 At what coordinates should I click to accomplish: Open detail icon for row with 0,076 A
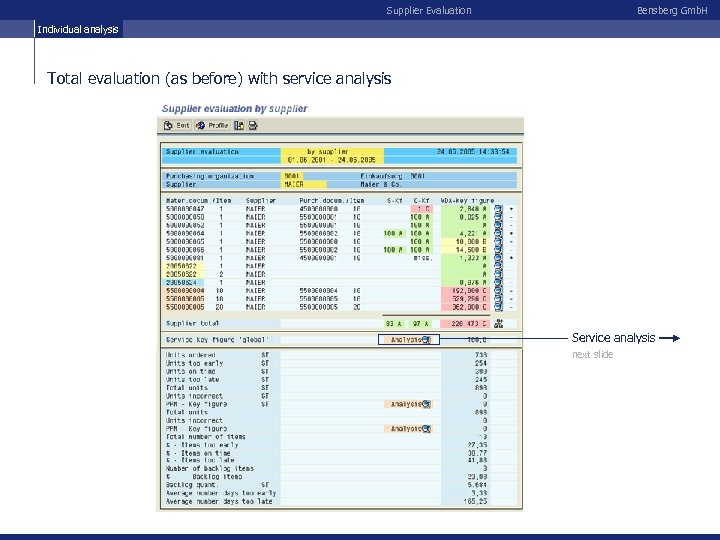click(x=498, y=282)
